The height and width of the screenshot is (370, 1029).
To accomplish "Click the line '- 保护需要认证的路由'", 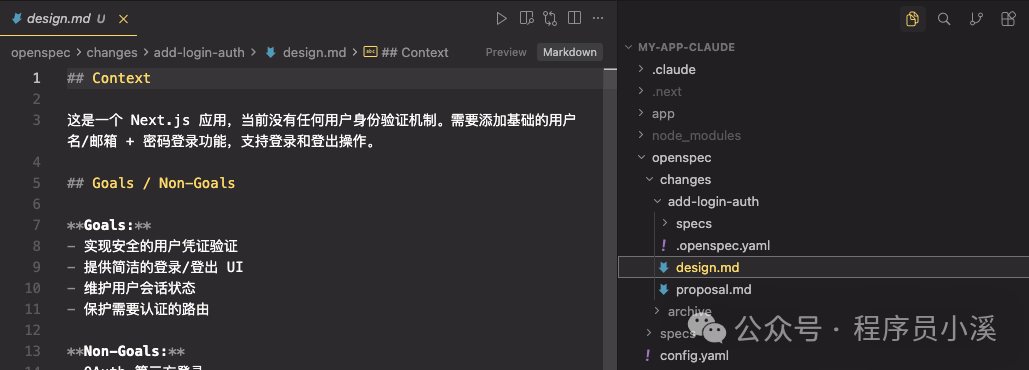I will pyautogui.click(x=138, y=309).
